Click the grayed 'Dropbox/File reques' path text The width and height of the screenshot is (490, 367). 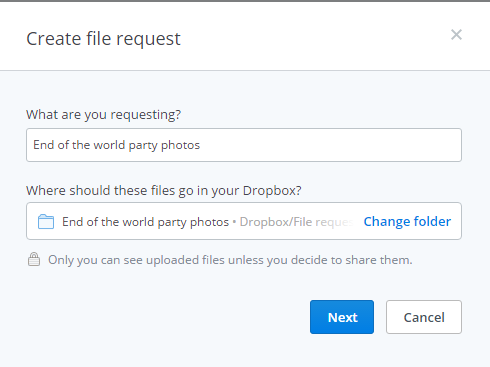point(296,222)
